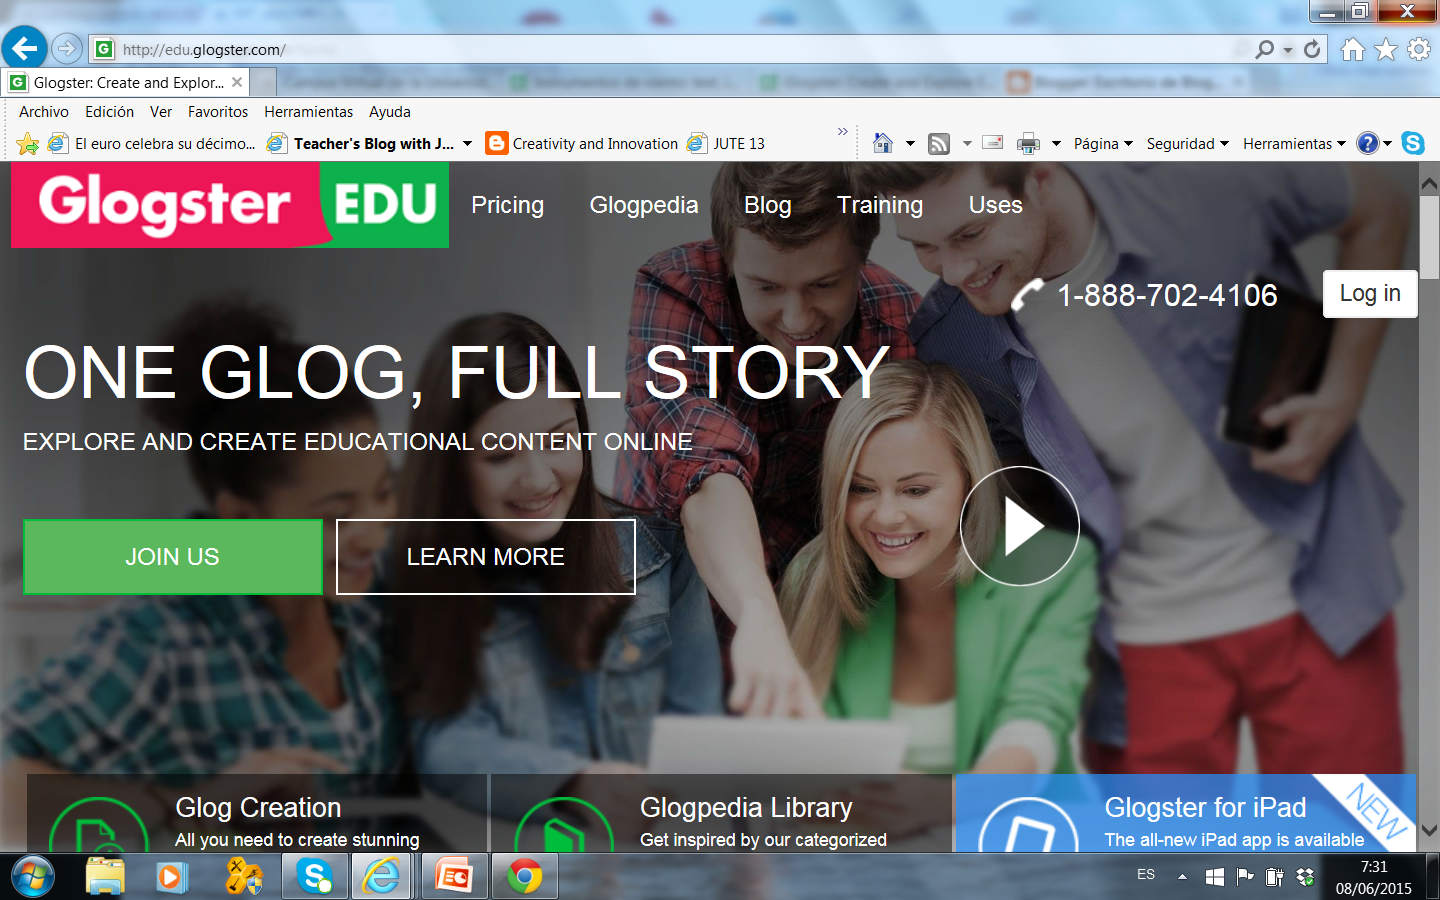Select the Glogster: Create and Explore tab
Screen dimensions: 1440x900
(x=126, y=83)
